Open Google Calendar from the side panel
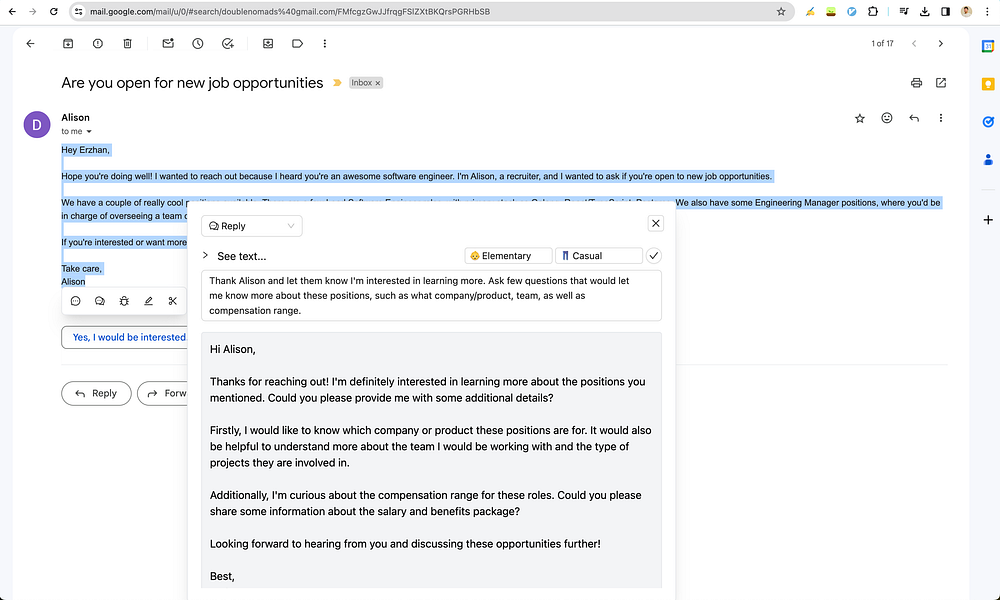 [988, 46]
